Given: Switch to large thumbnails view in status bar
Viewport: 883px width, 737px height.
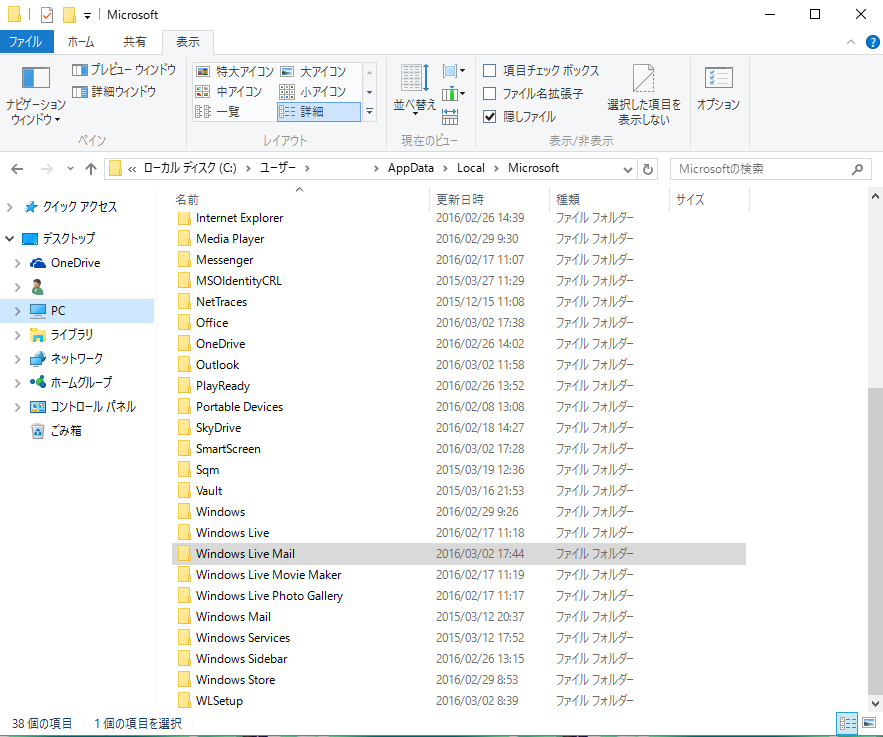Looking at the screenshot, I should tap(869, 723).
